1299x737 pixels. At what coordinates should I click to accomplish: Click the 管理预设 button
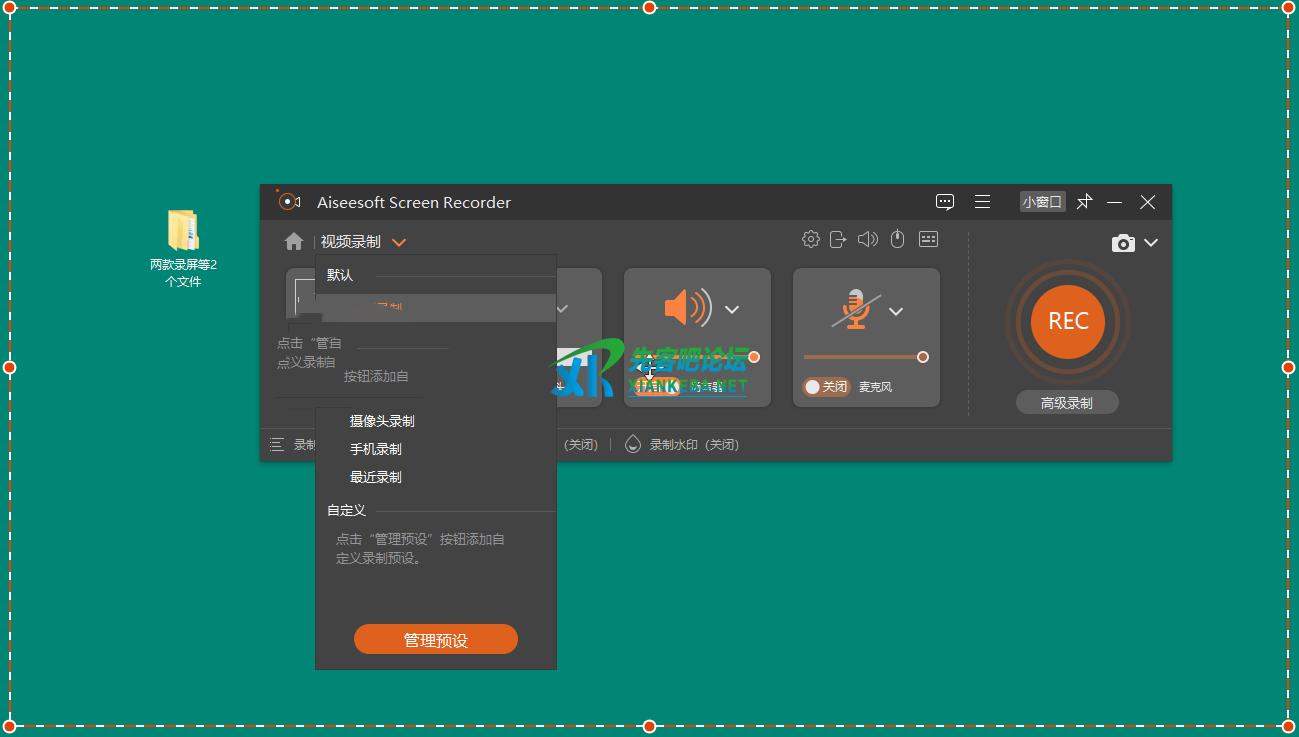436,640
